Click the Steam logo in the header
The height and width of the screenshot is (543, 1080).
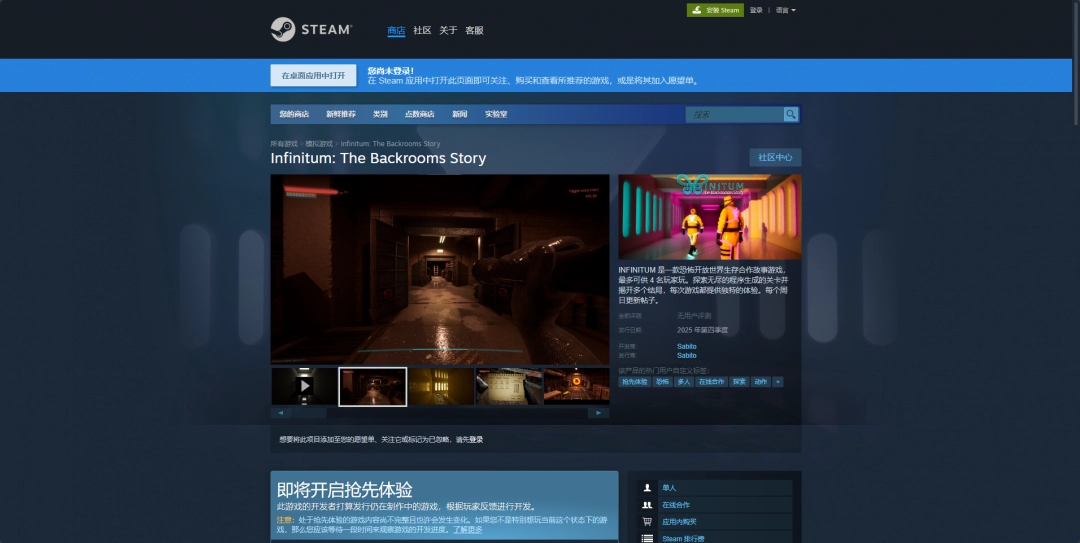(x=310, y=30)
